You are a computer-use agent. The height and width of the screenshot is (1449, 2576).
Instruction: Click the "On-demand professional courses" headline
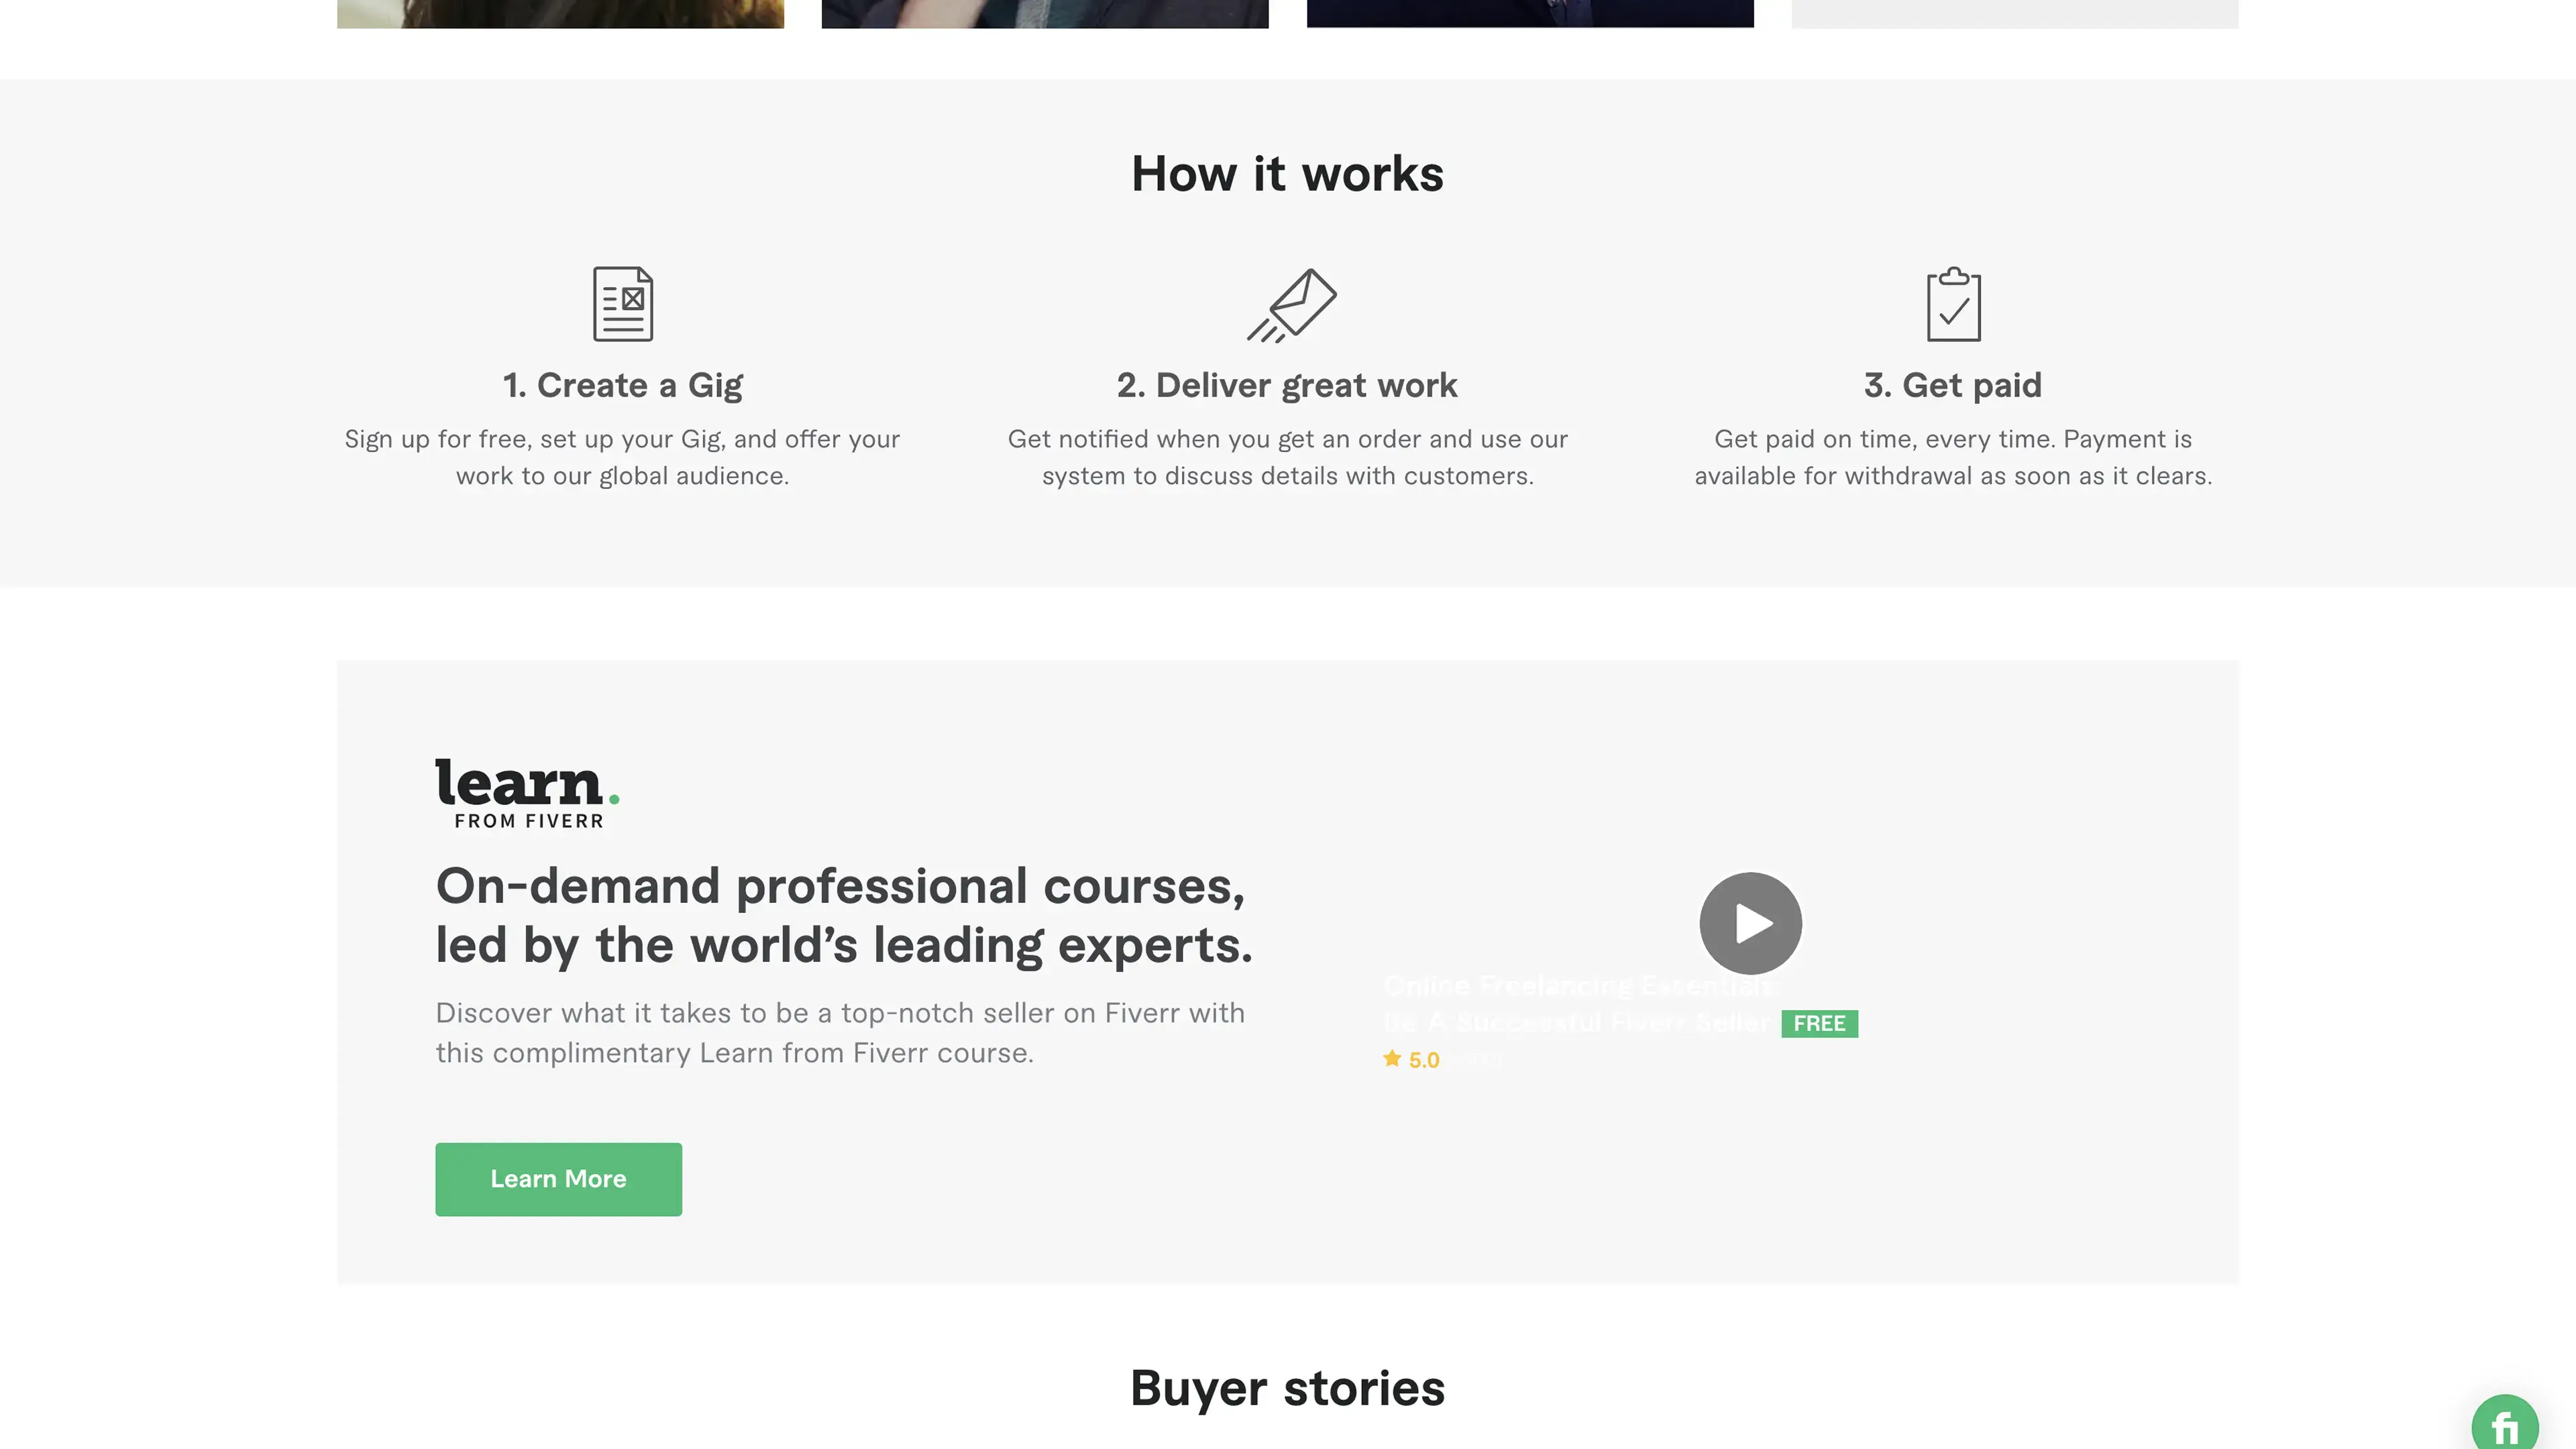click(x=843, y=915)
